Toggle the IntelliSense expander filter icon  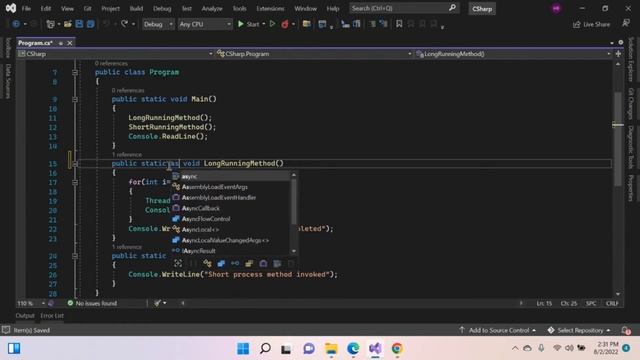[178, 263]
